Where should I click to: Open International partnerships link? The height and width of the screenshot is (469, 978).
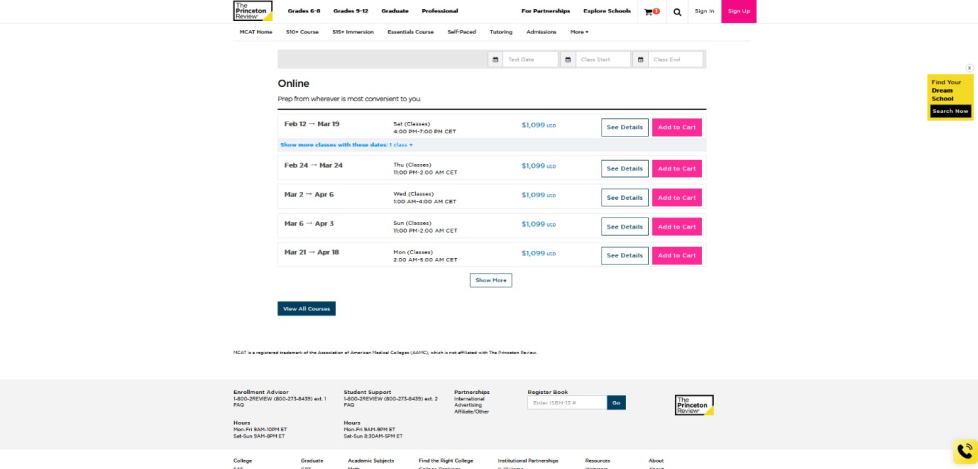tap(468, 399)
